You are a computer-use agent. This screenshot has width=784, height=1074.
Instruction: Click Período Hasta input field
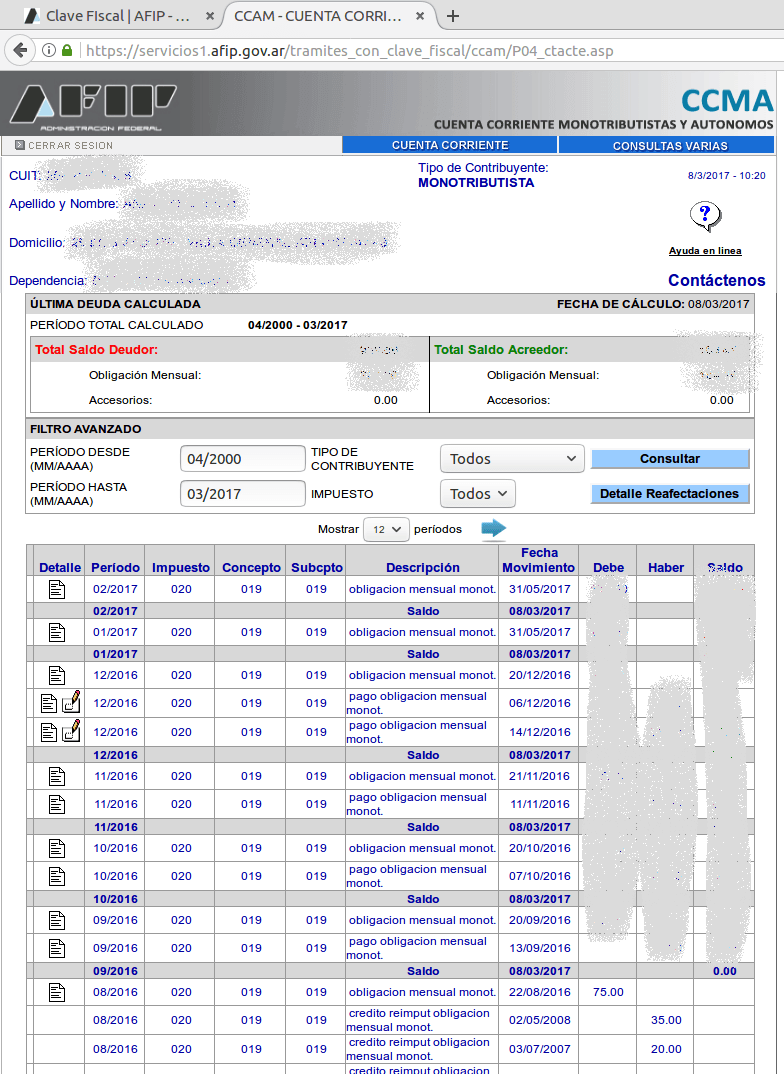point(243,494)
